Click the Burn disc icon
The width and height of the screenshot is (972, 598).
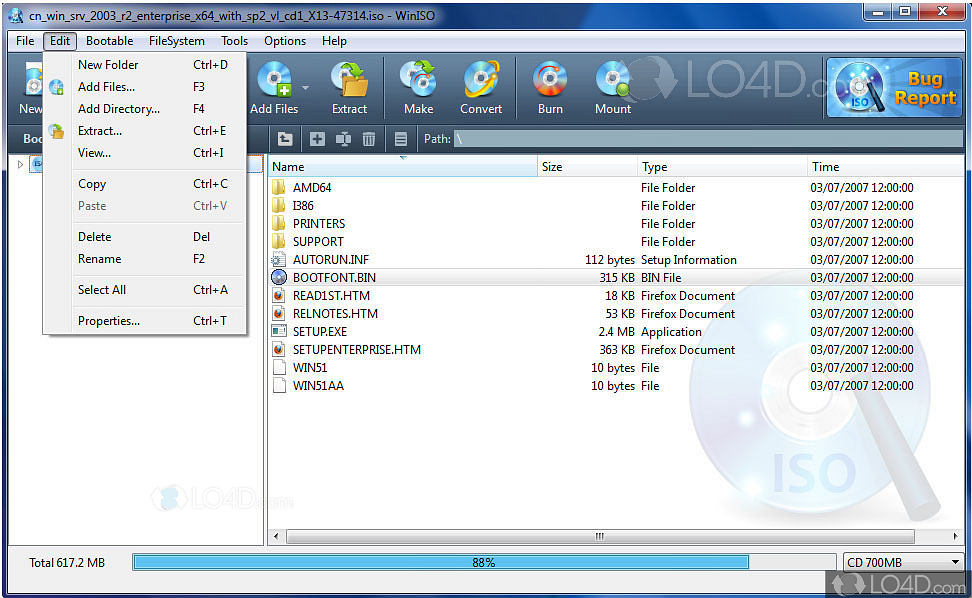coord(550,87)
